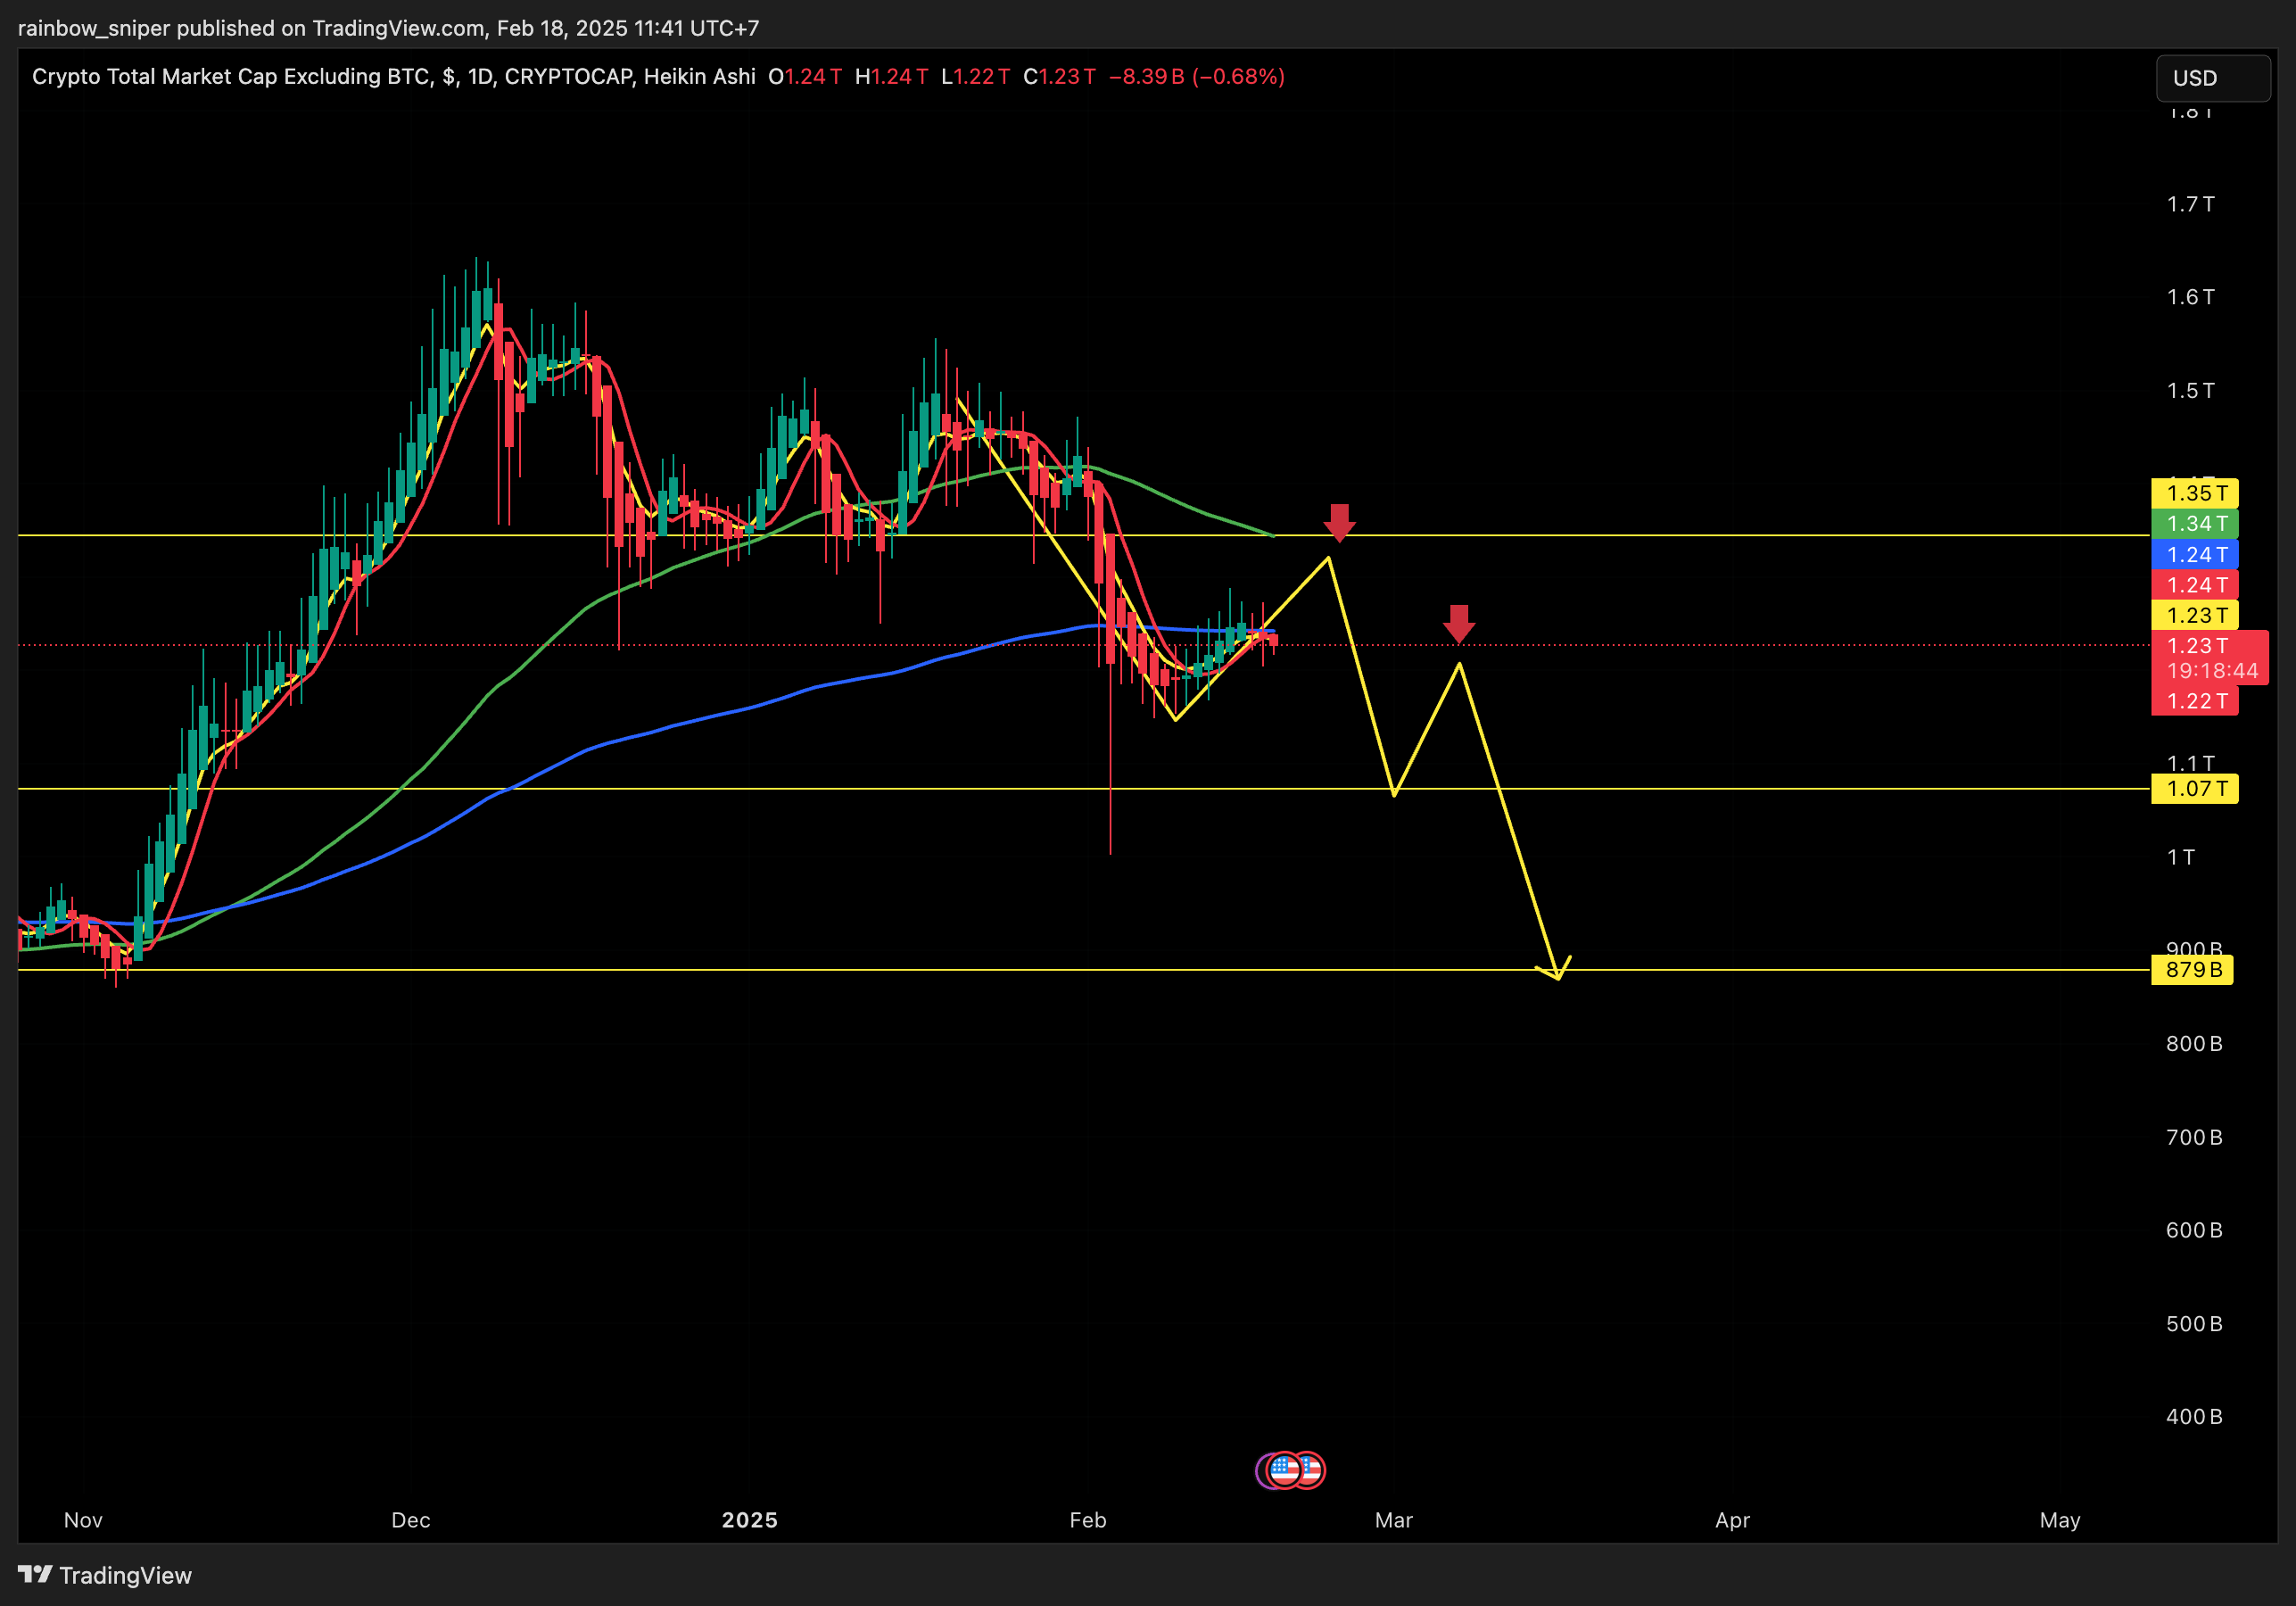Click the Feb label on time axis

point(1088,1520)
